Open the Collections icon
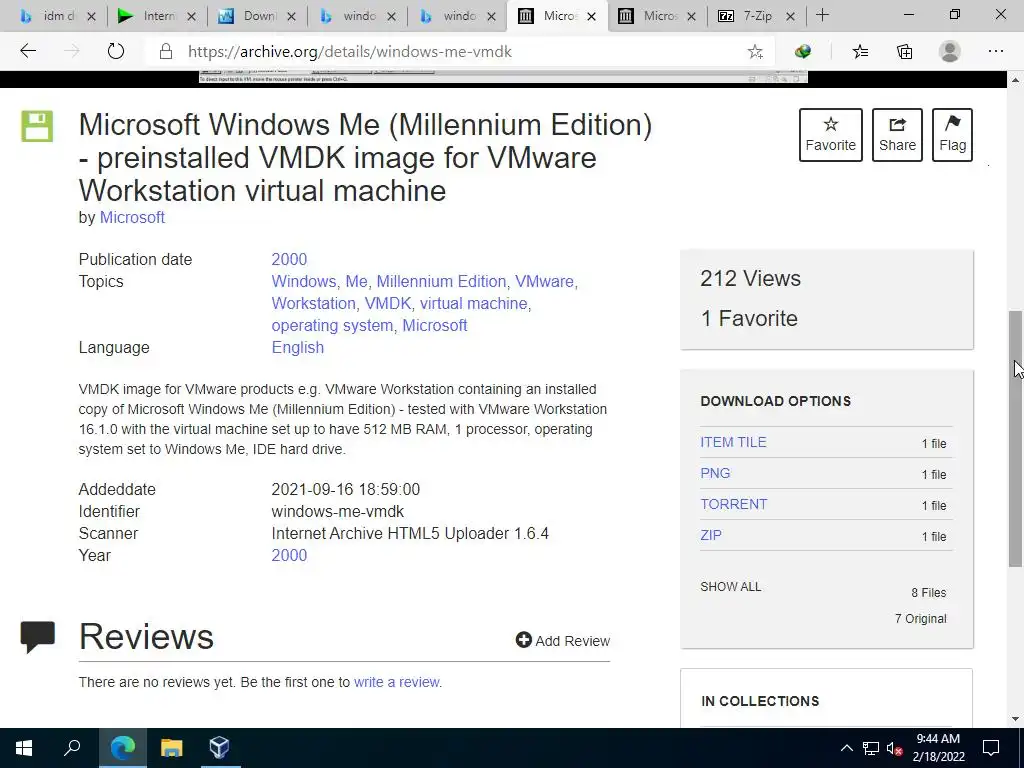Screen dimensions: 1024x768 904,52
